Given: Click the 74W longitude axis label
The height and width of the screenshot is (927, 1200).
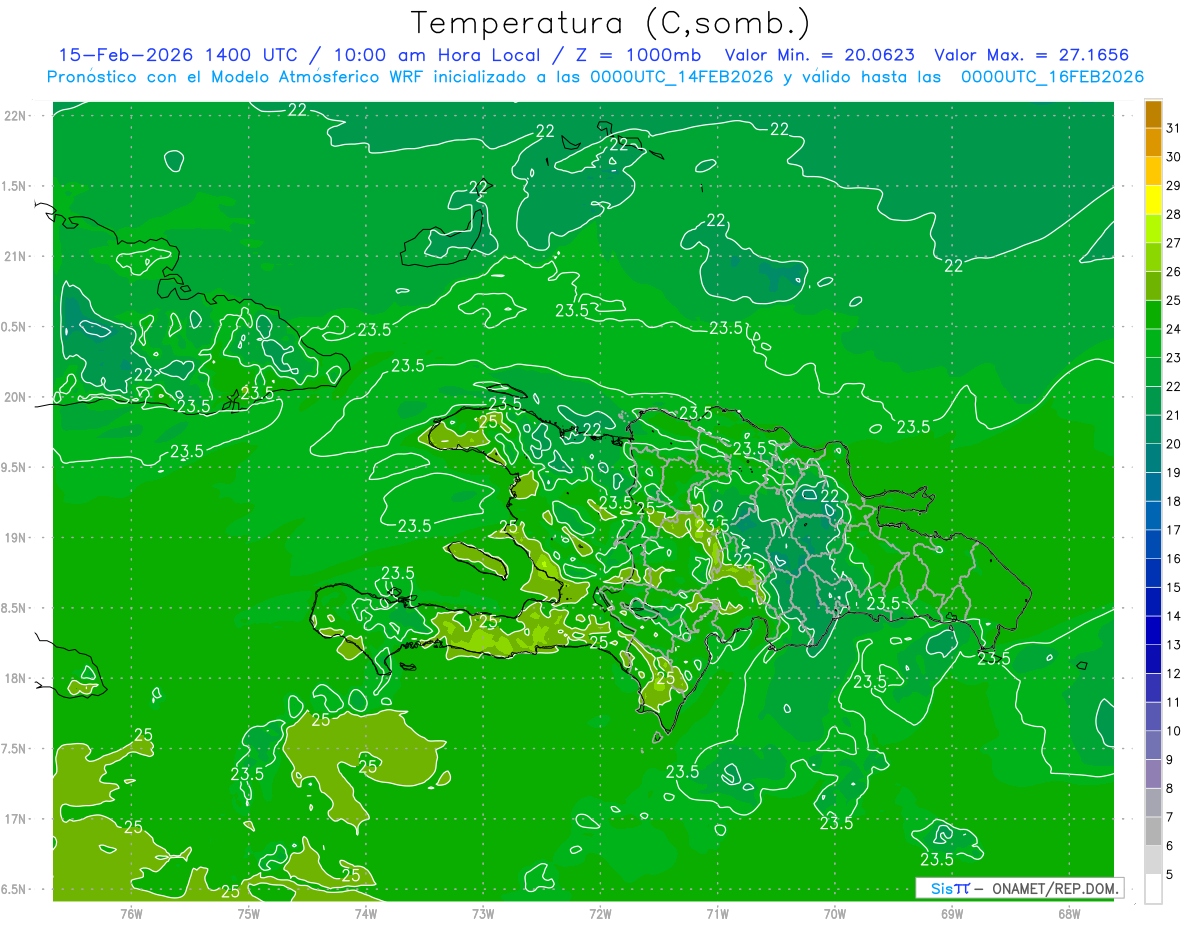Looking at the screenshot, I should [365, 914].
